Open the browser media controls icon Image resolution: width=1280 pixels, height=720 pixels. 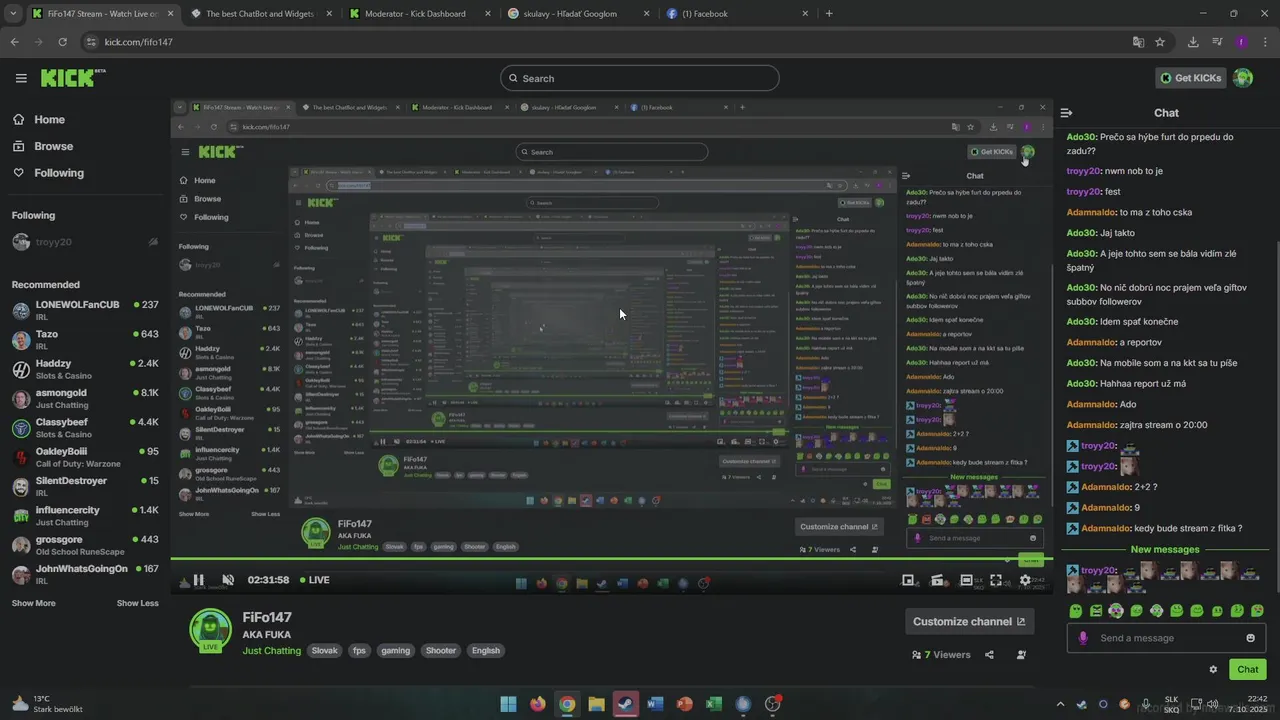coord(1217,42)
